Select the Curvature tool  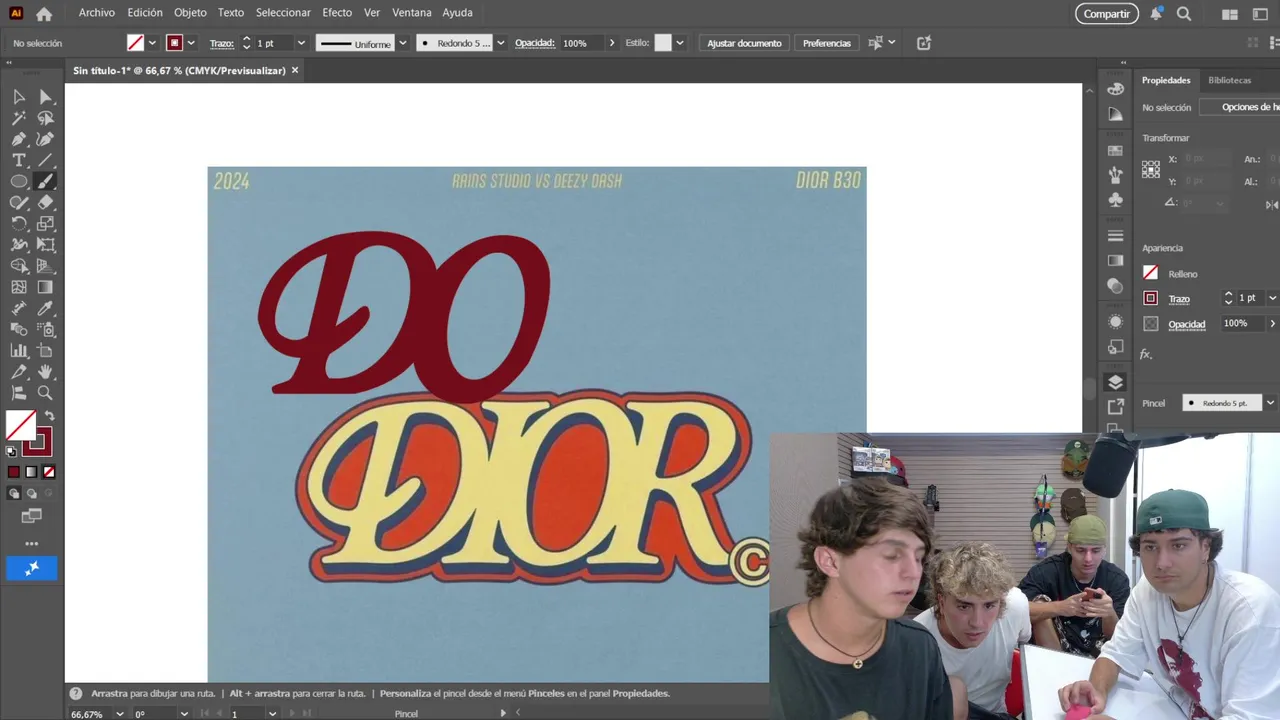point(45,139)
